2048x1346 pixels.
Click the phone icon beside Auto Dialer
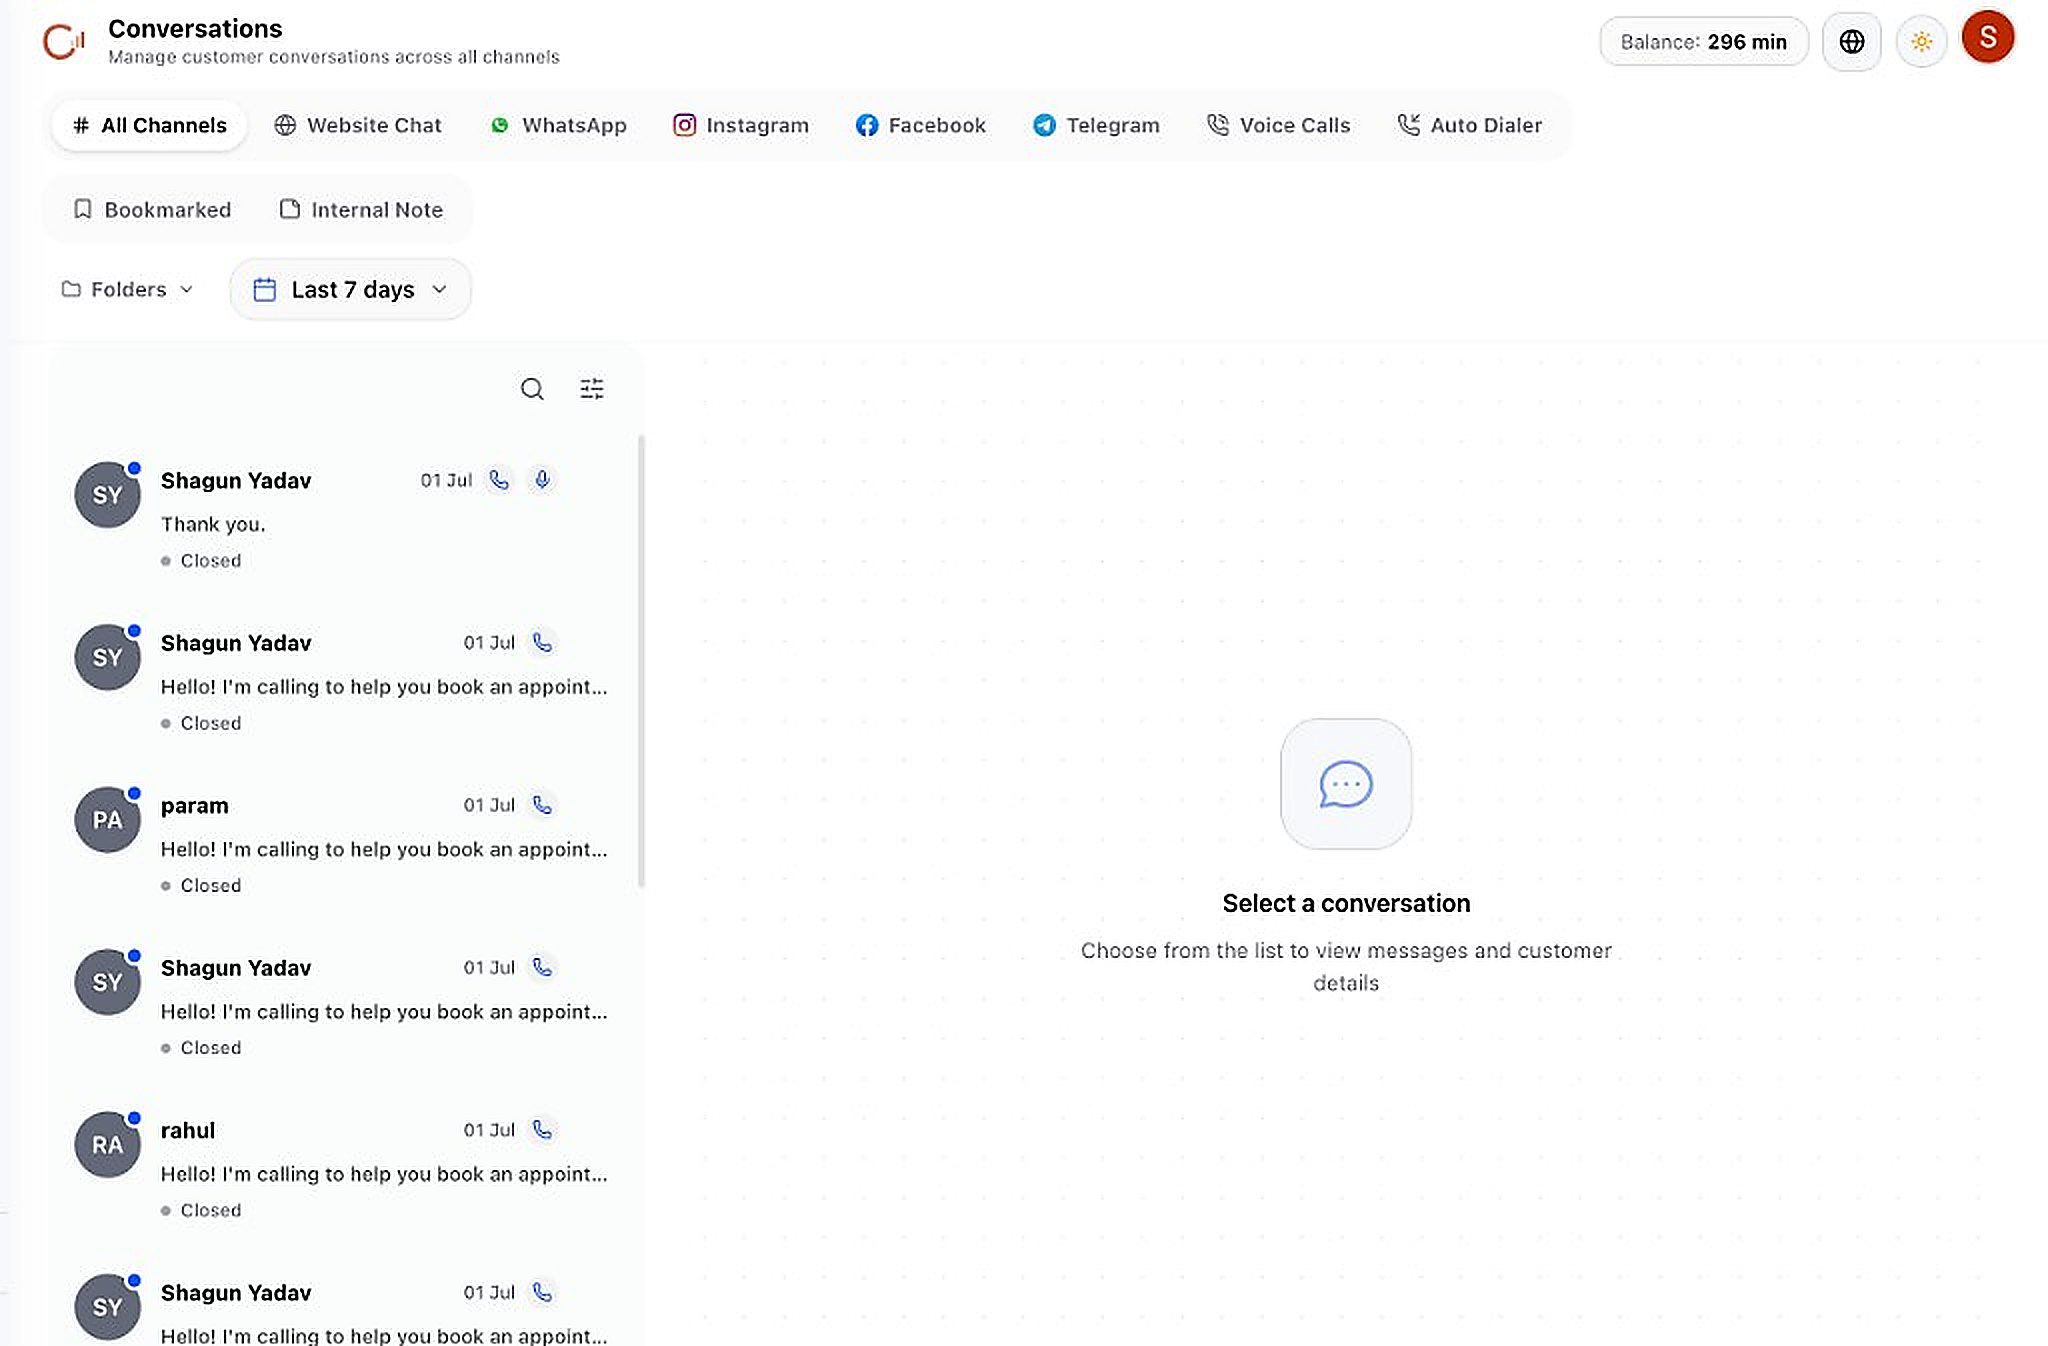[1408, 125]
